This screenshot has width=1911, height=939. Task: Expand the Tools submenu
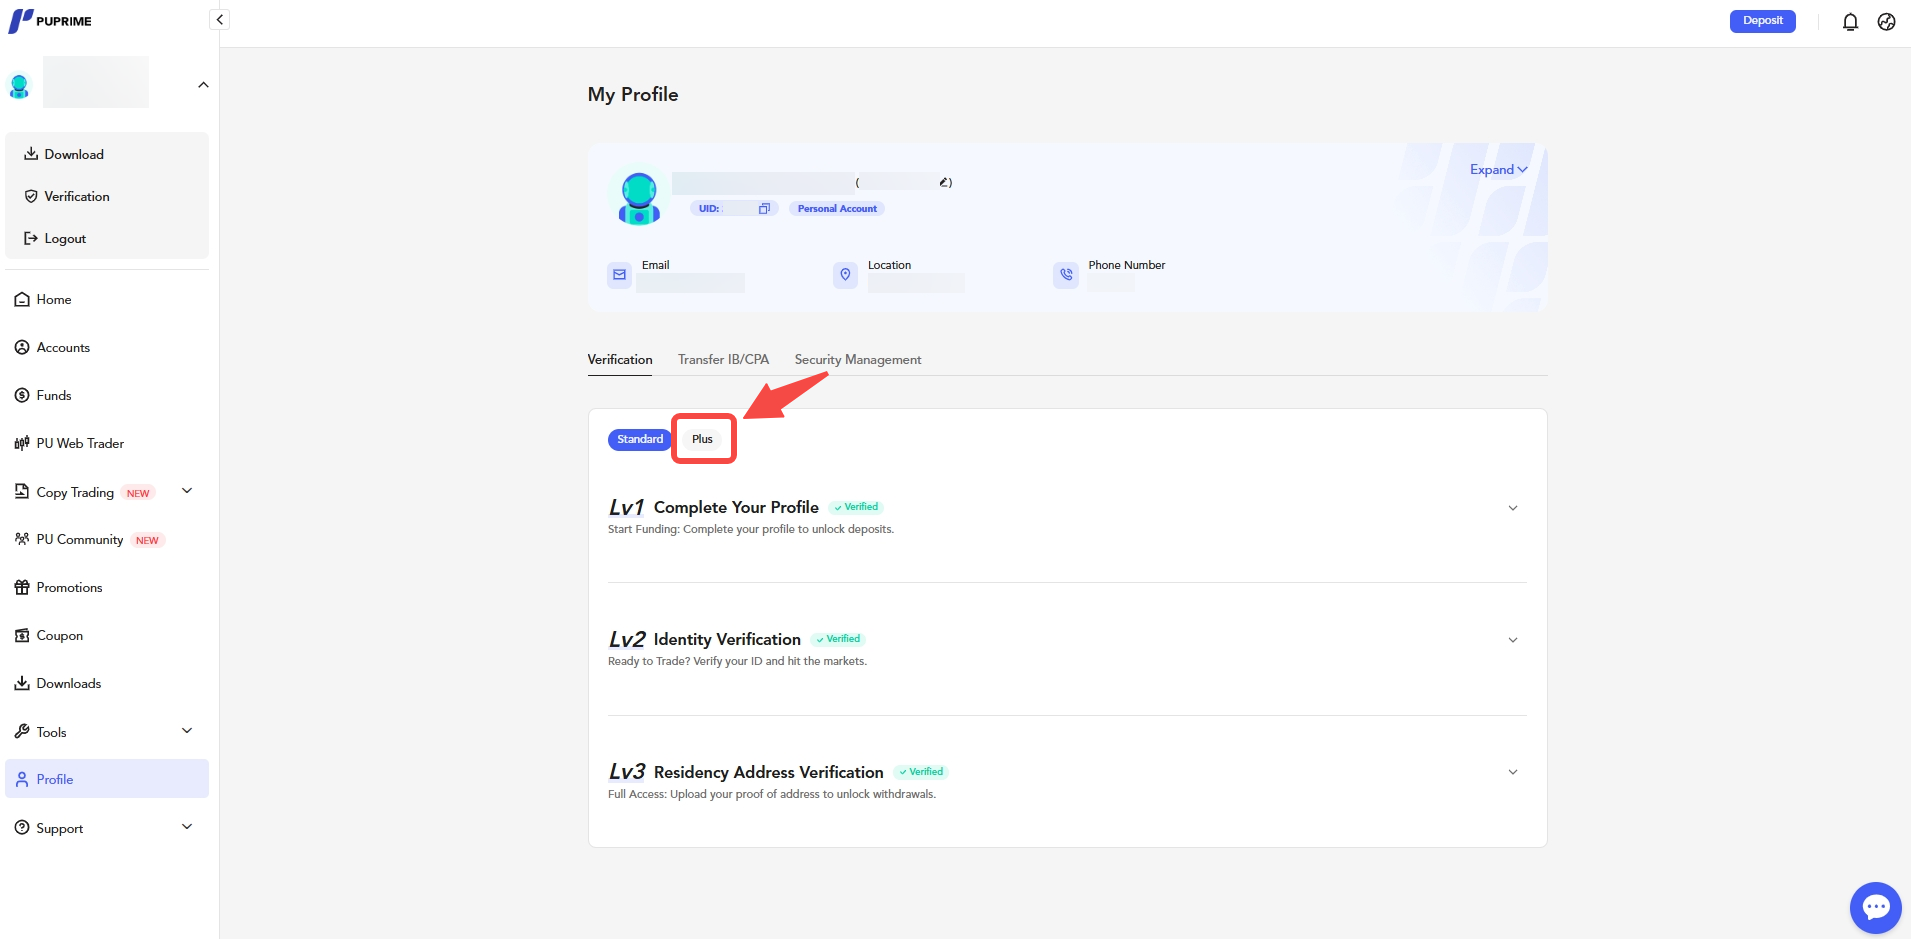187,731
